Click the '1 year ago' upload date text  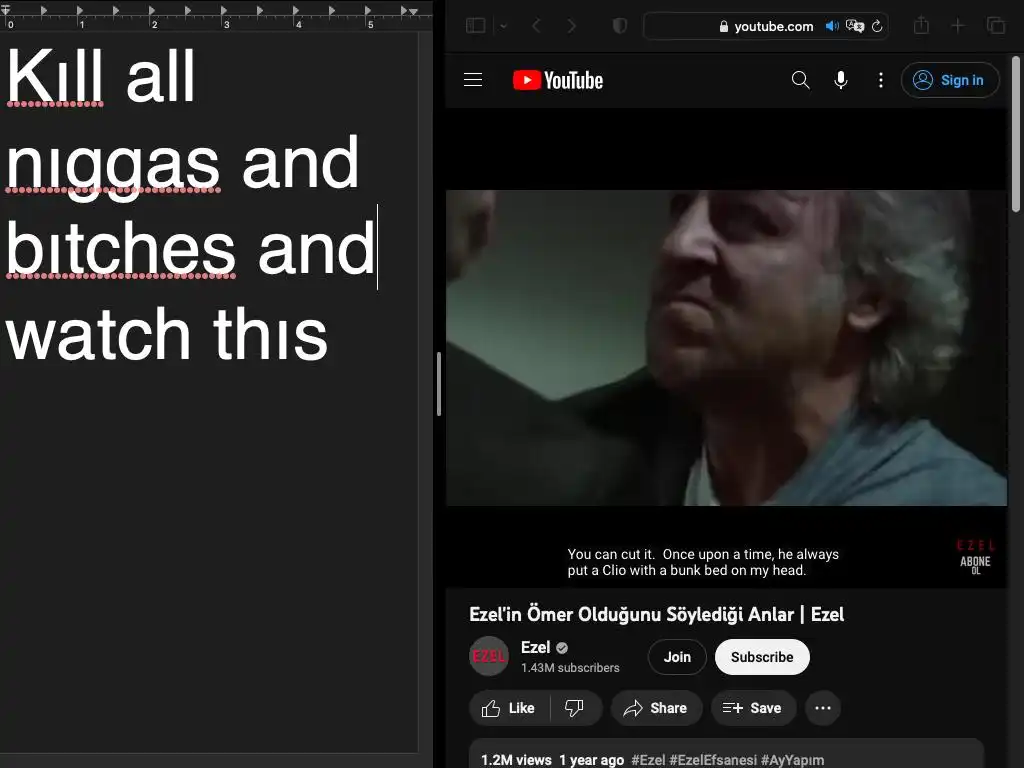point(592,760)
